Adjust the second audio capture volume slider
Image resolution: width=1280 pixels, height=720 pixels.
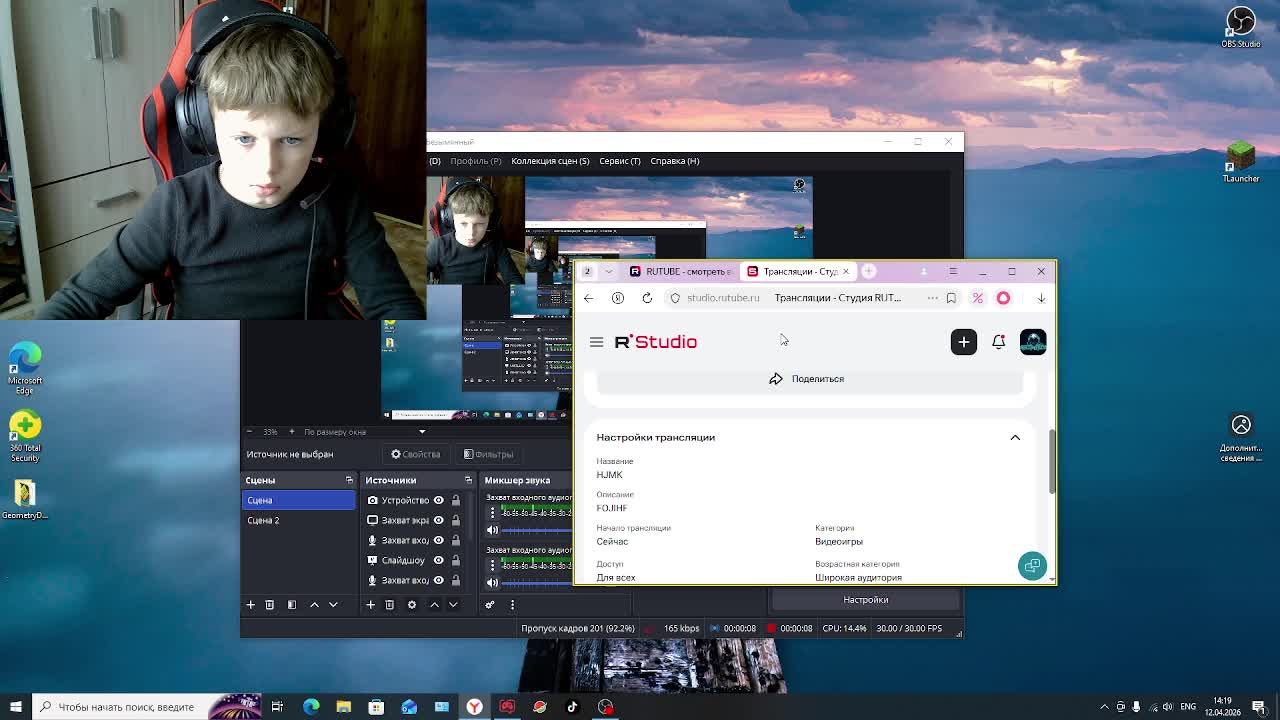tap(536, 582)
